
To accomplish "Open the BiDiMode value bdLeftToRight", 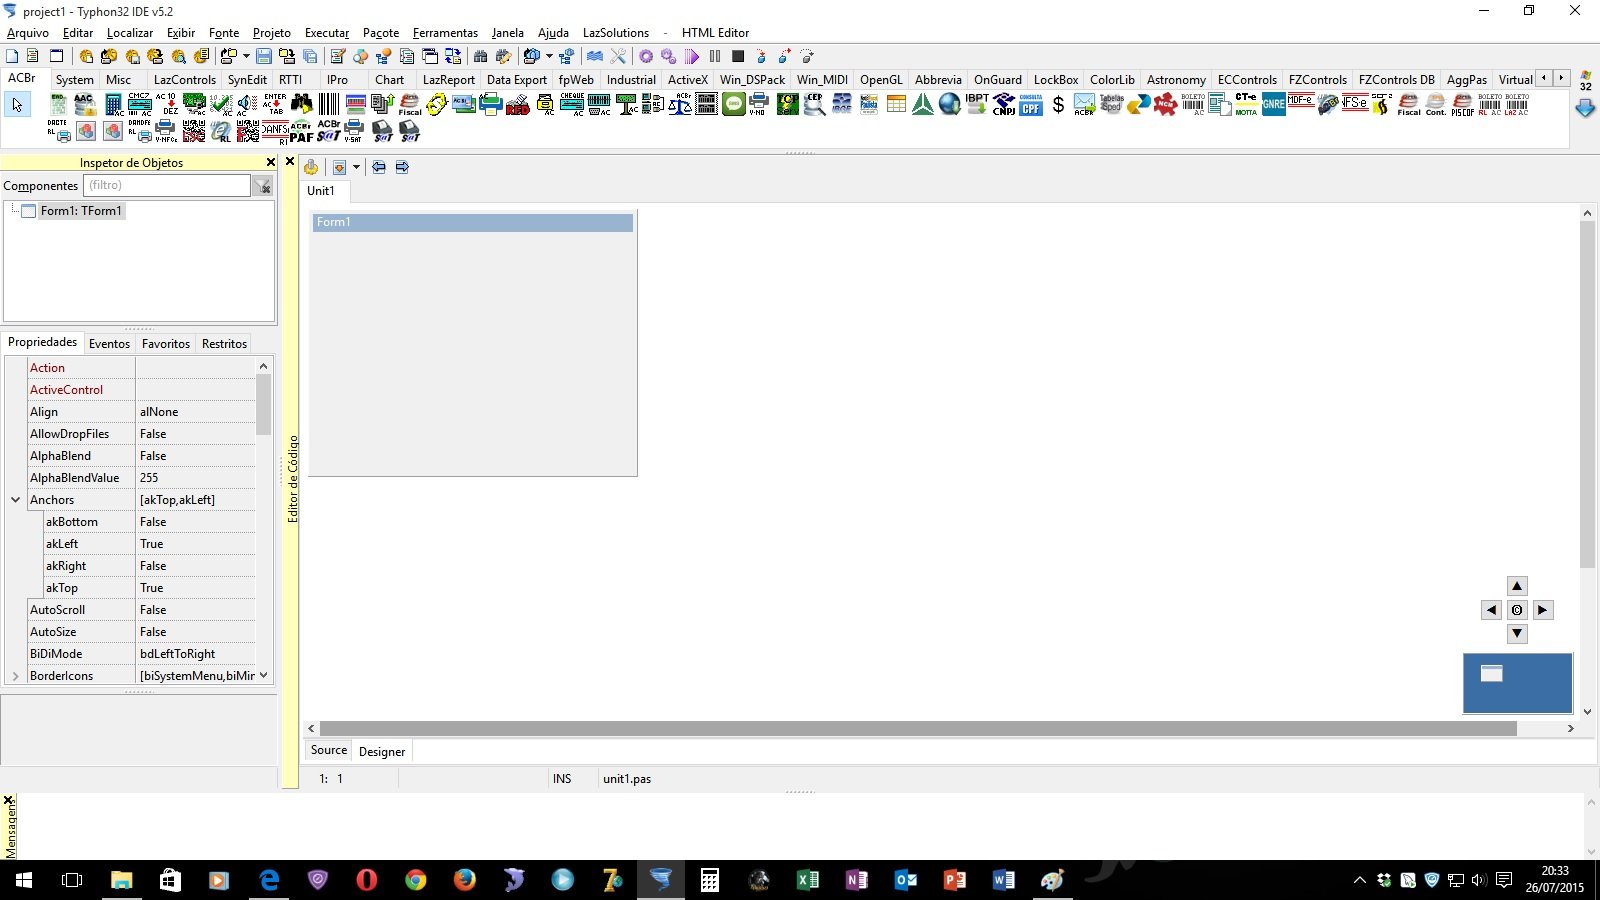I will click(x=195, y=654).
